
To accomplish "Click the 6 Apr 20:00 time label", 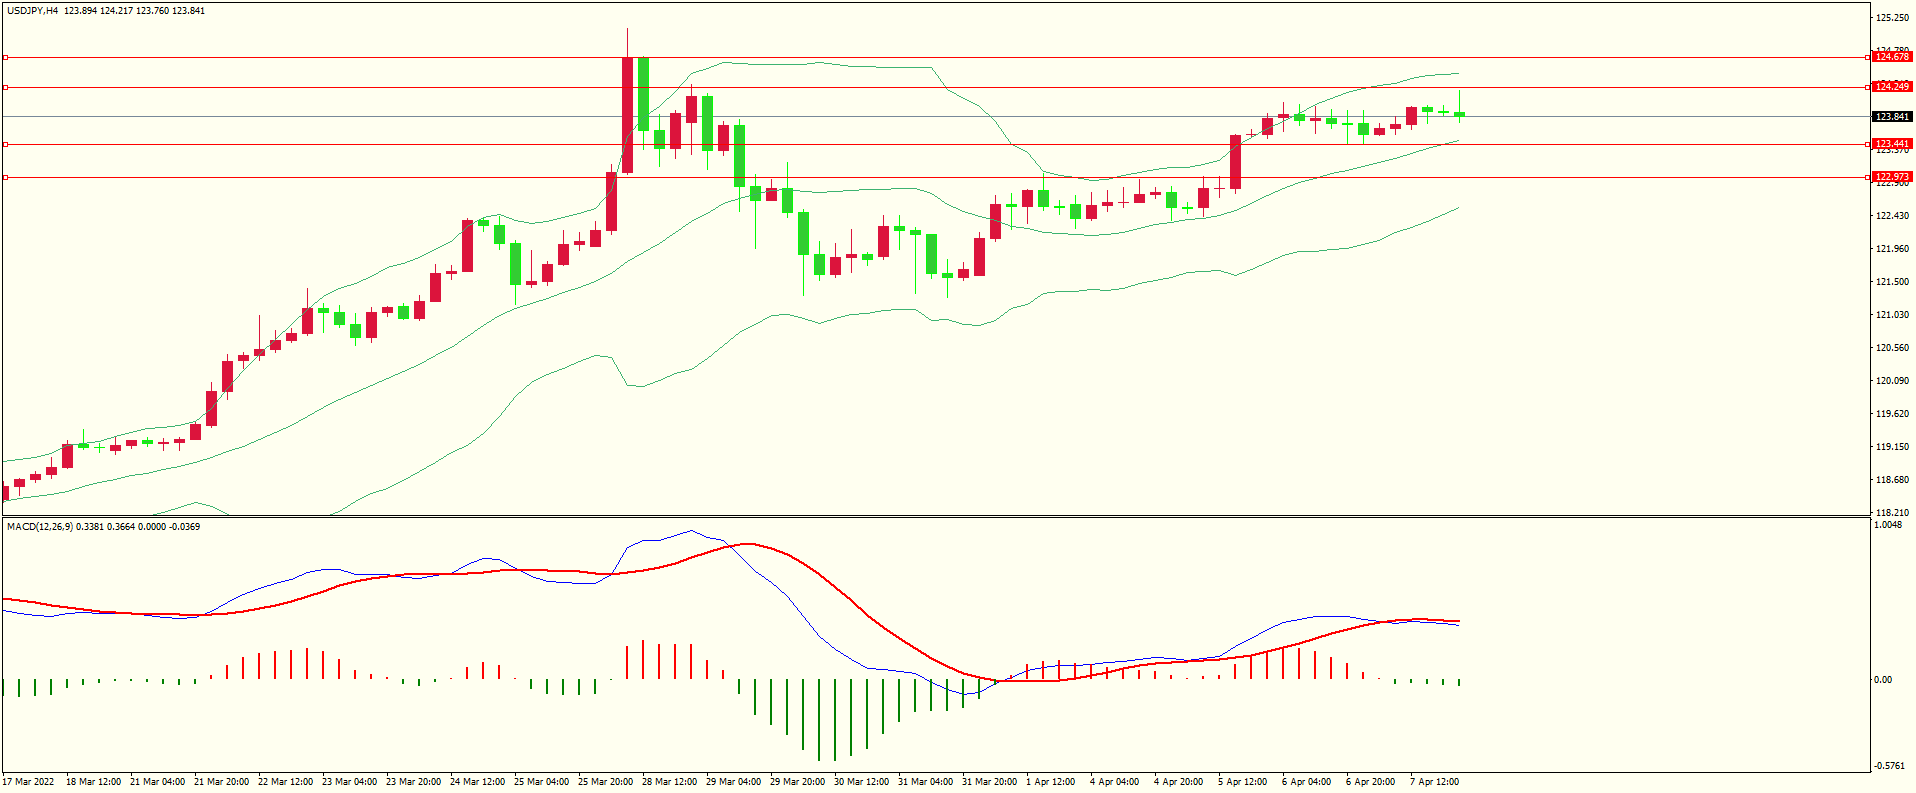I will tap(1371, 782).
